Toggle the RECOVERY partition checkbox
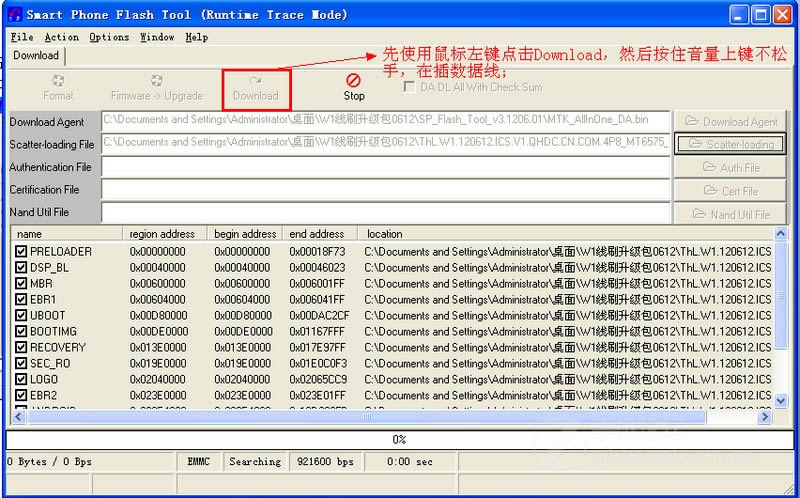Image resolution: width=800 pixels, height=498 pixels. tap(21, 348)
